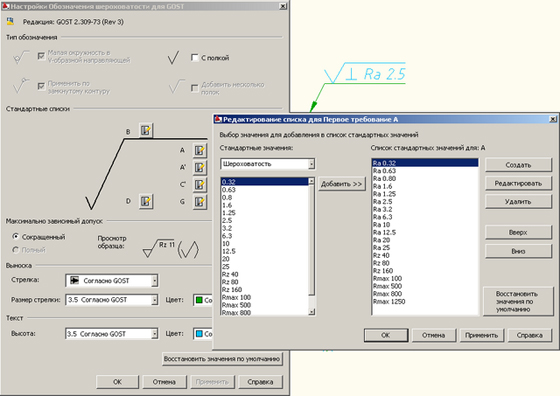Open list editor for requirement C'
Image resolution: width=560 pixels, height=396 pixels.
coord(200,185)
